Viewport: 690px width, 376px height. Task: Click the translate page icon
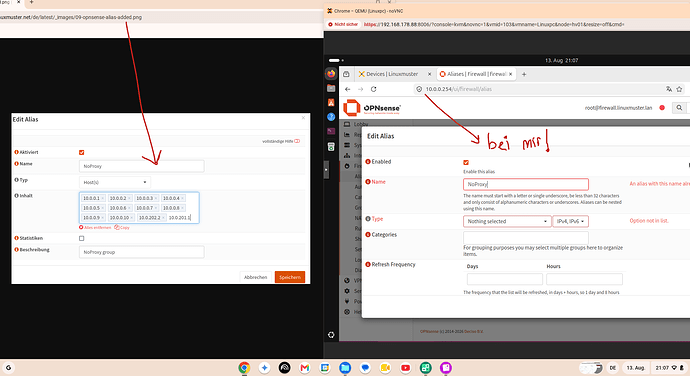click(x=669, y=89)
